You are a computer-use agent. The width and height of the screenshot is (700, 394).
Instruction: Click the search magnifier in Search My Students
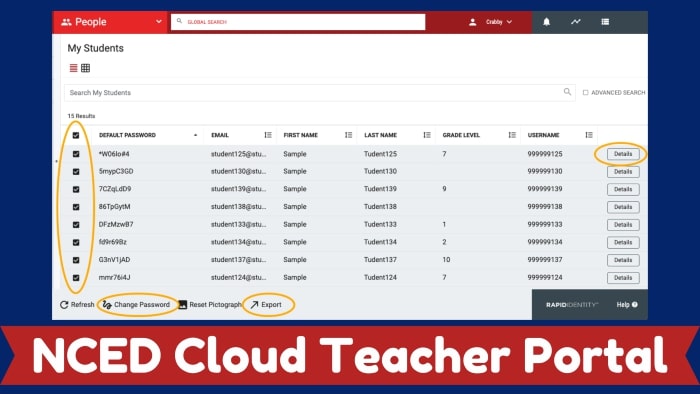(x=567, y=92)
